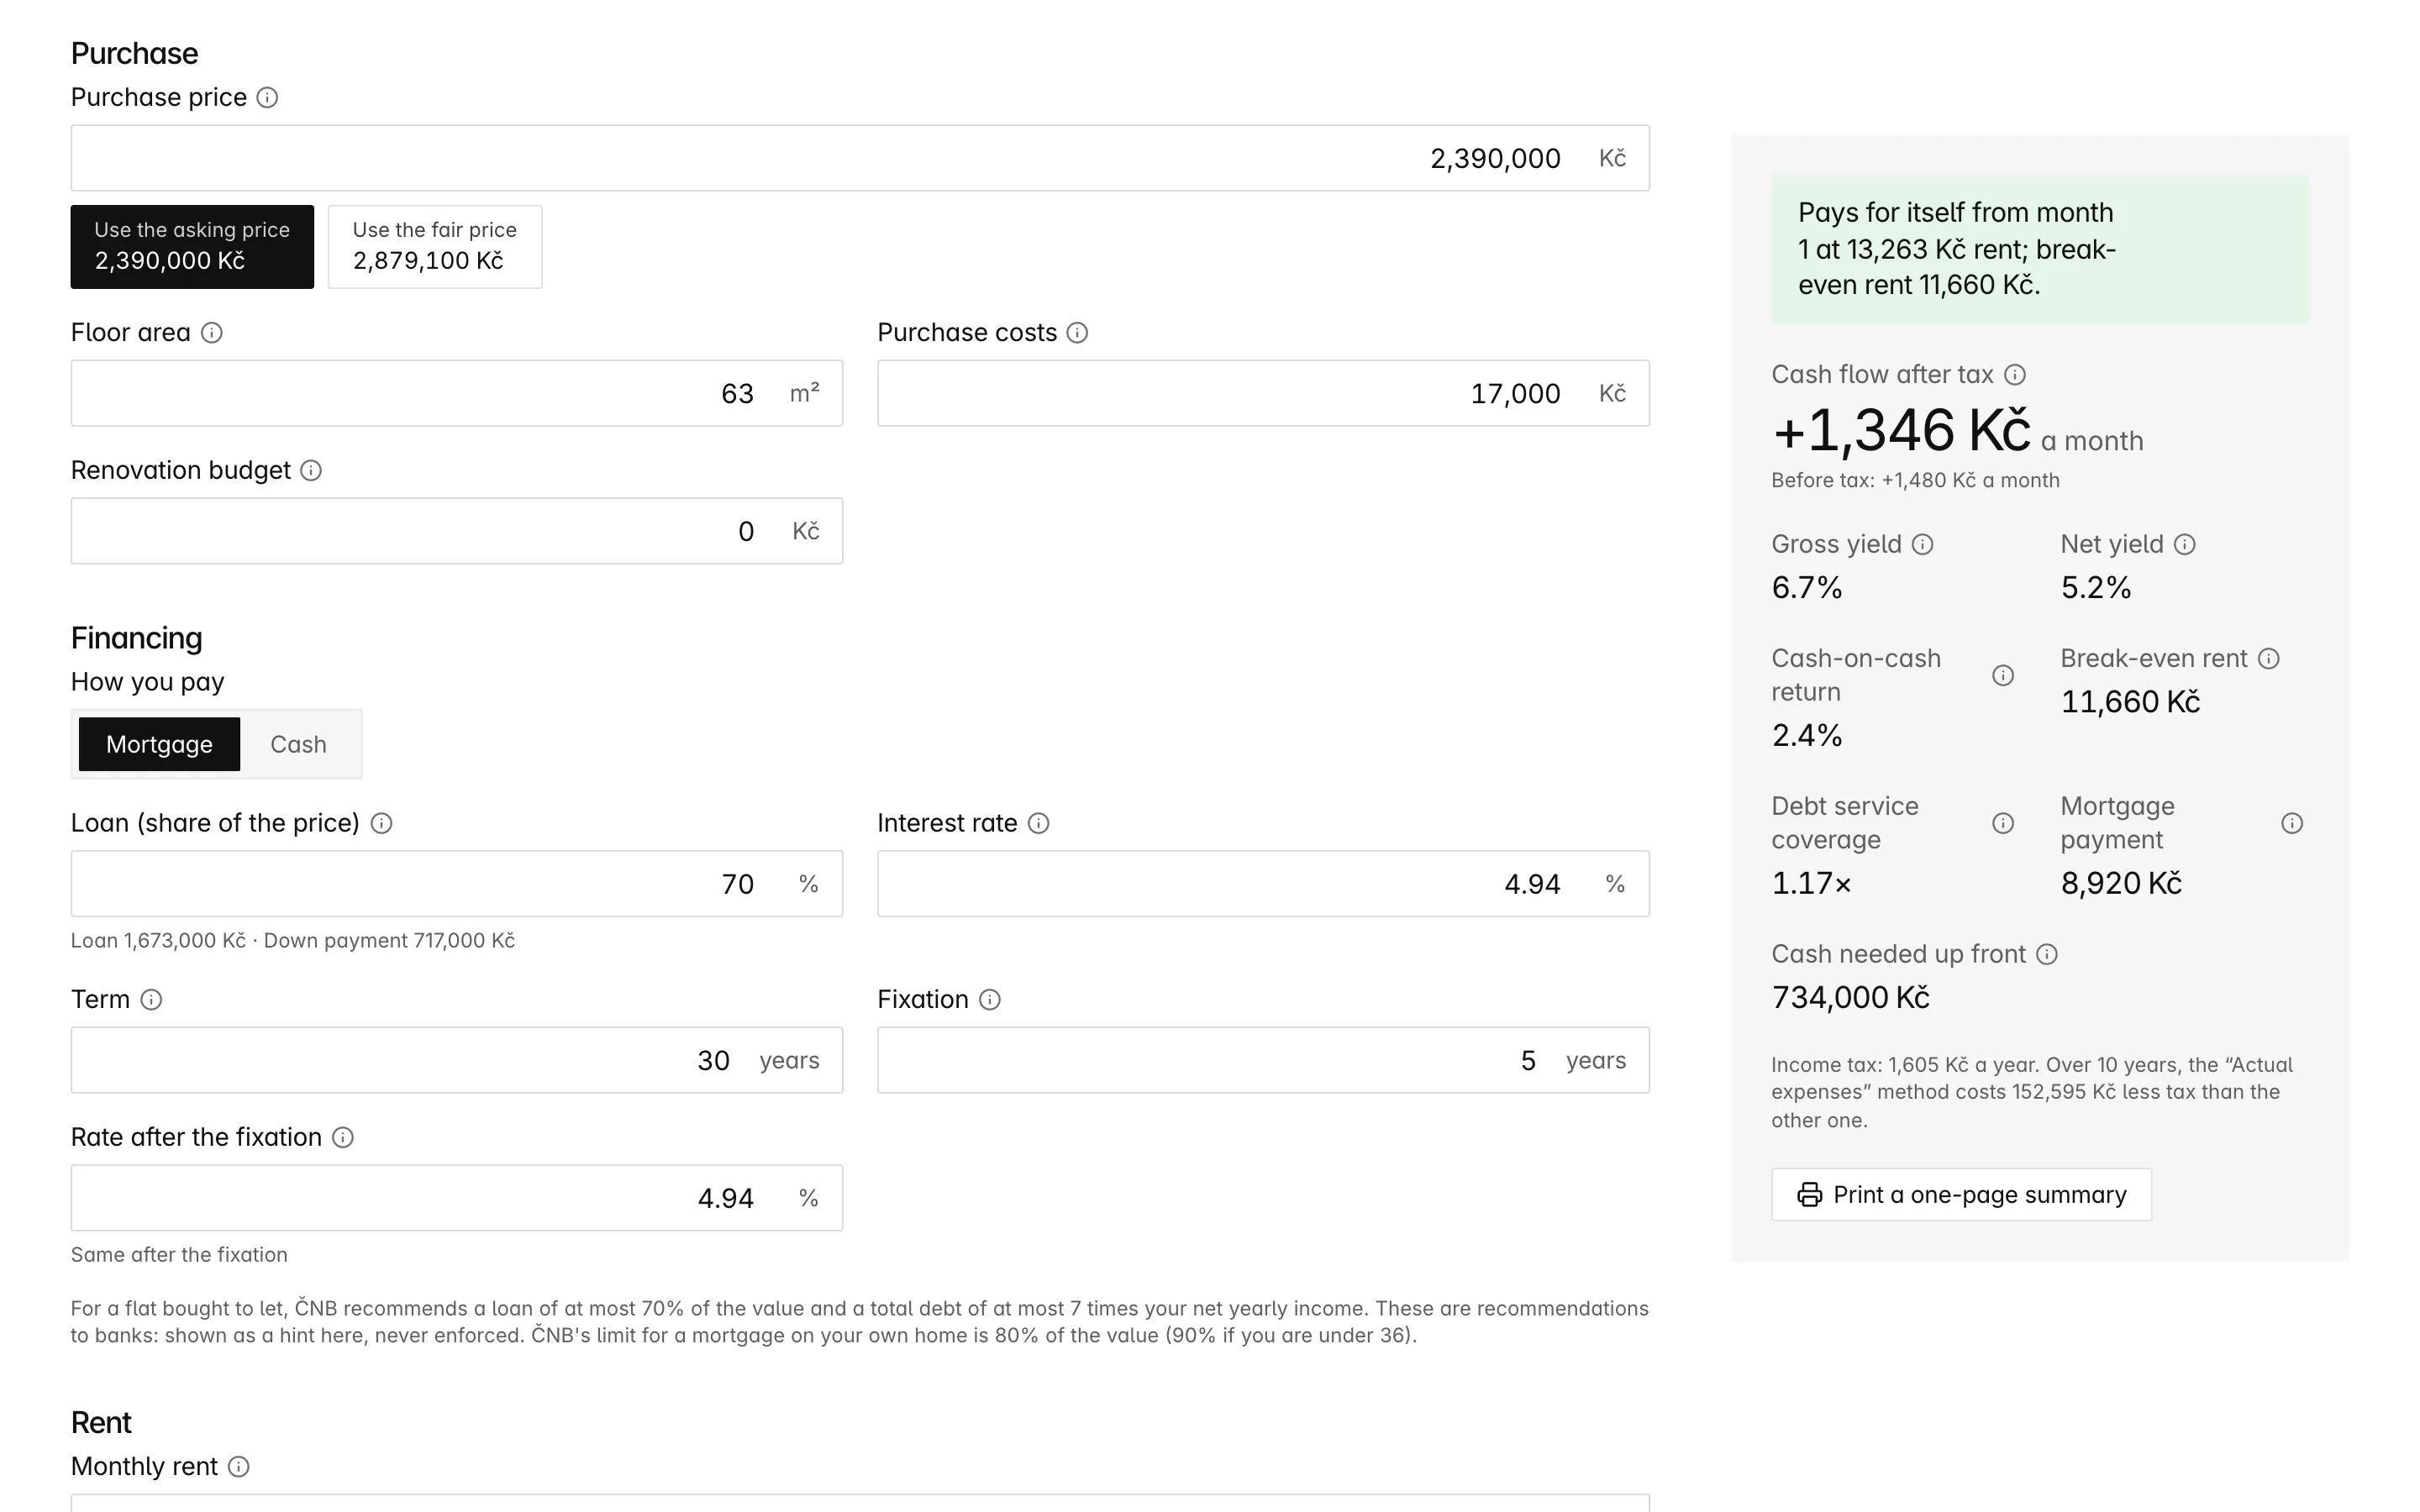Click the 'Before tax: +1,480 Kč a month' line

coord(1915,480)
